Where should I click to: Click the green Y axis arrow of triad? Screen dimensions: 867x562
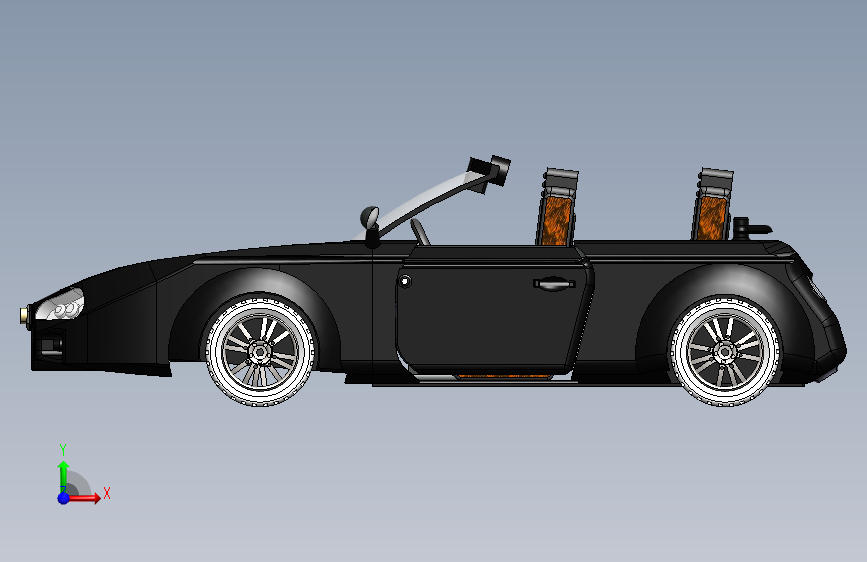coord(64,476)
